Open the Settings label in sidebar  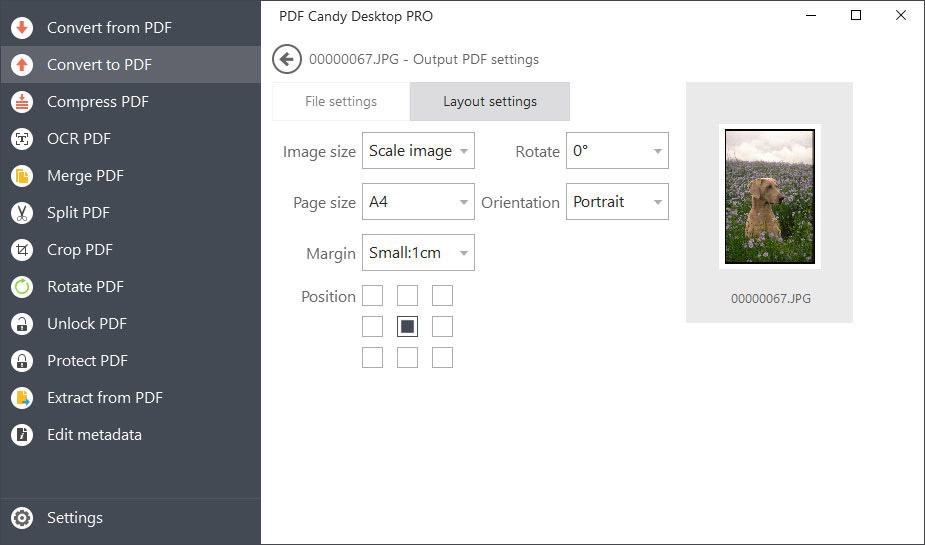tap(75, 518)
